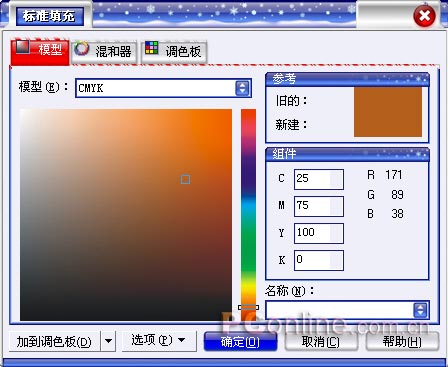This screenshot has height=367, width=448.
Task: Click the reference color swatch preview
Action: coord(388,112)
